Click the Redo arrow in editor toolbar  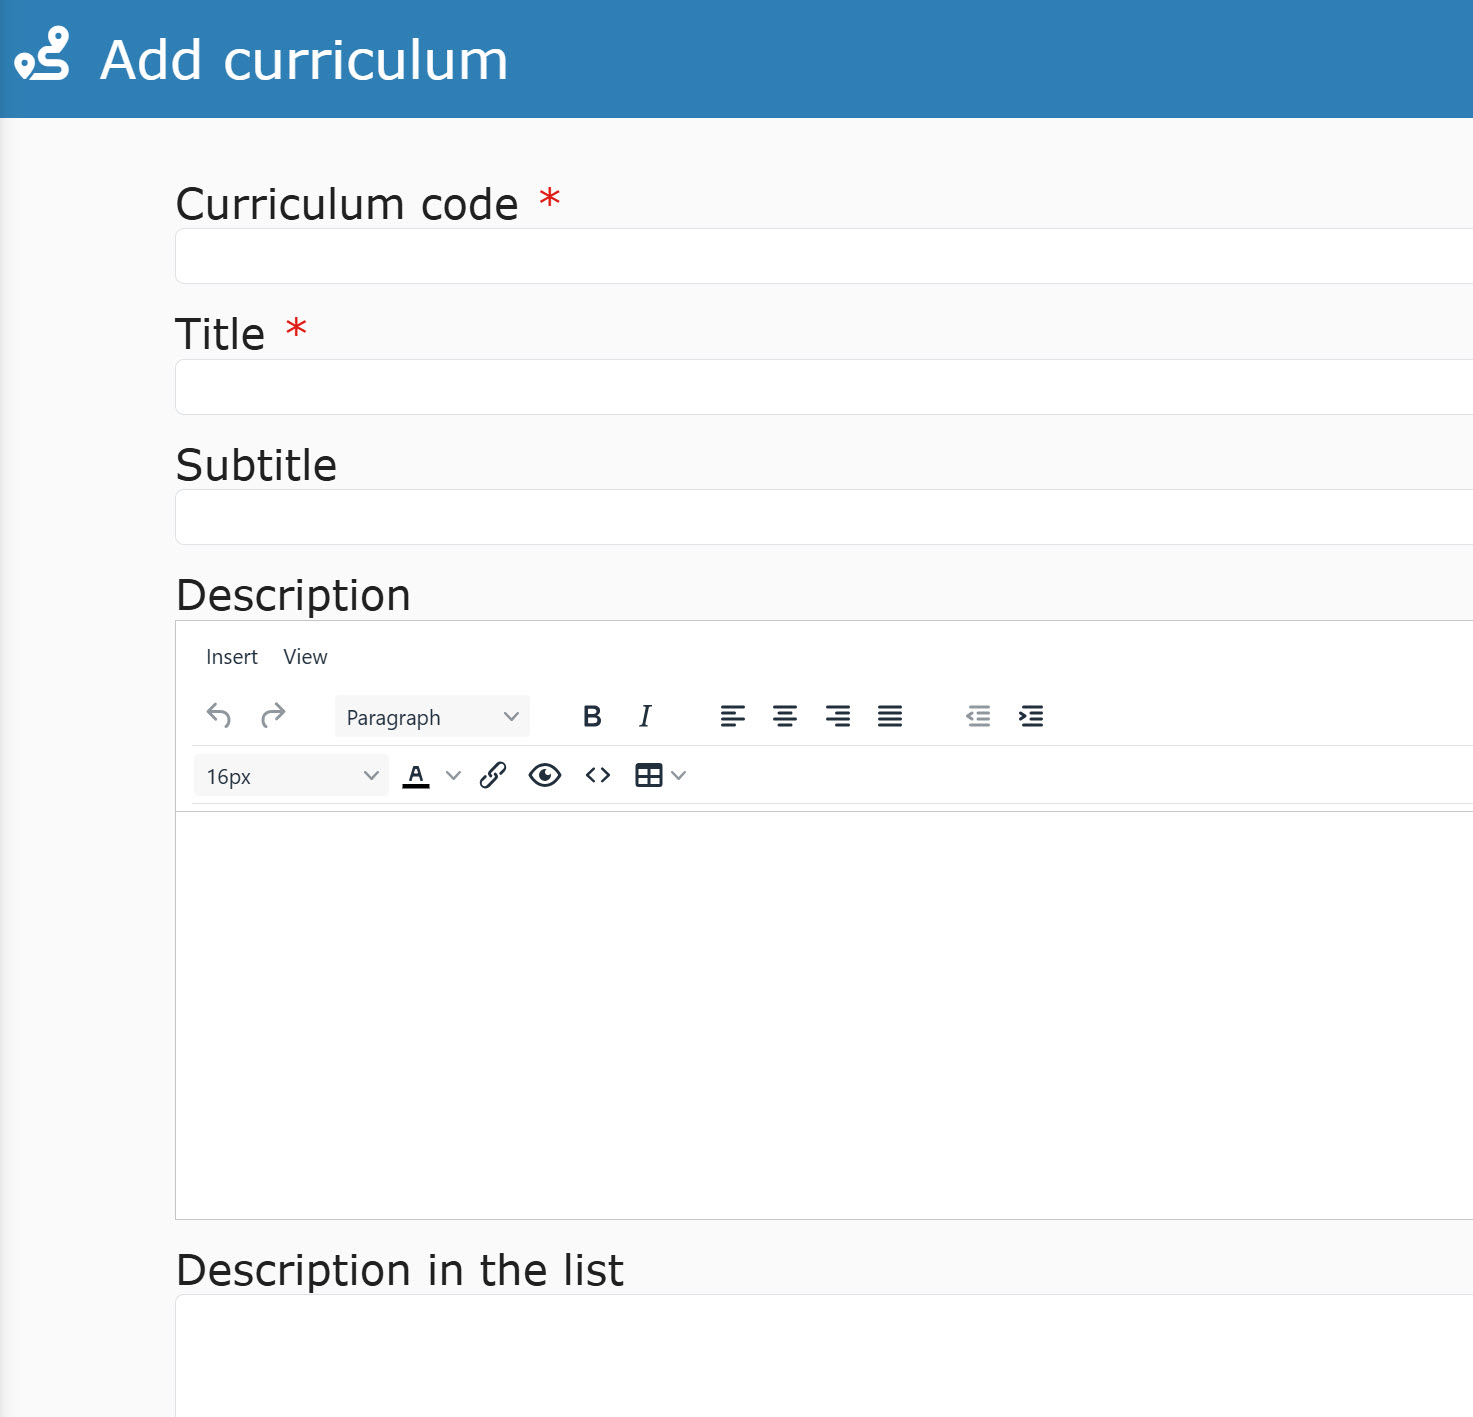tap(273, 716)
